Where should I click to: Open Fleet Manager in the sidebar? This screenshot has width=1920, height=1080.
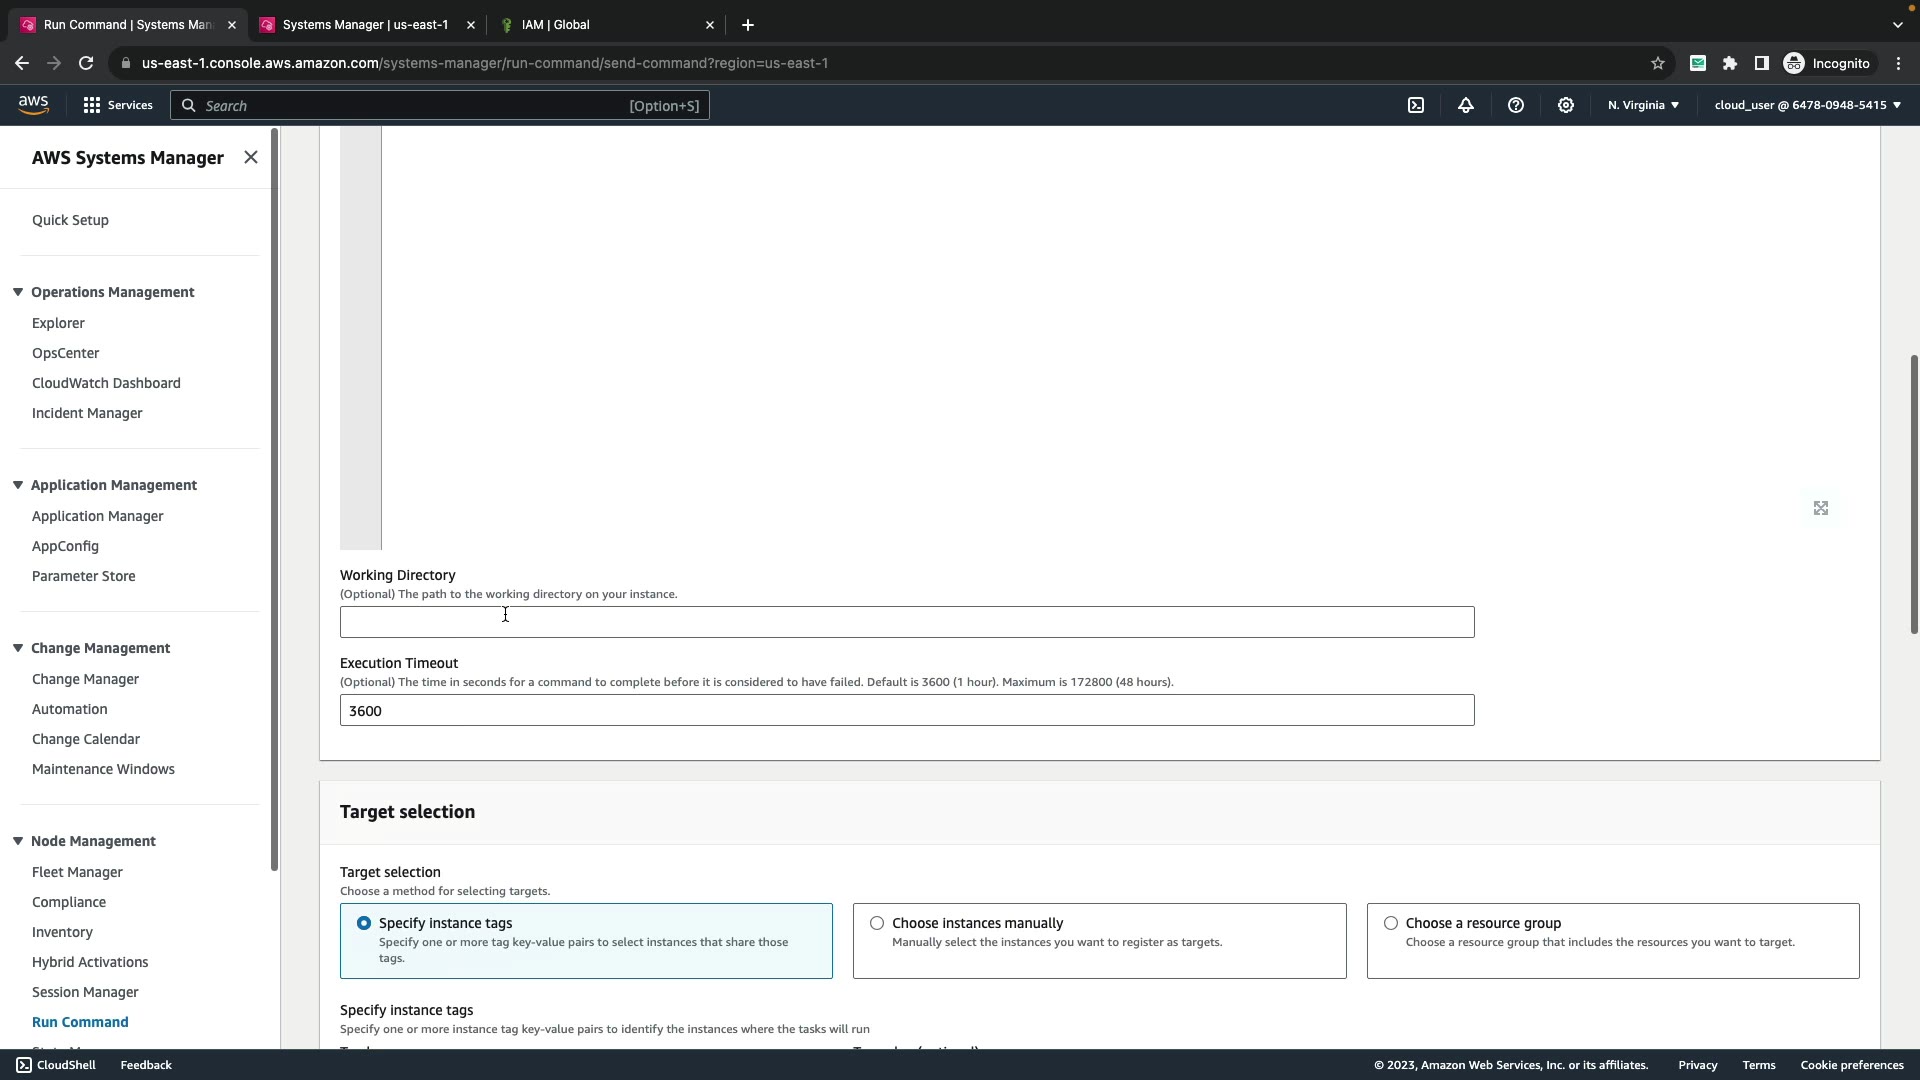pyautogui.click(x=77, y=872)
